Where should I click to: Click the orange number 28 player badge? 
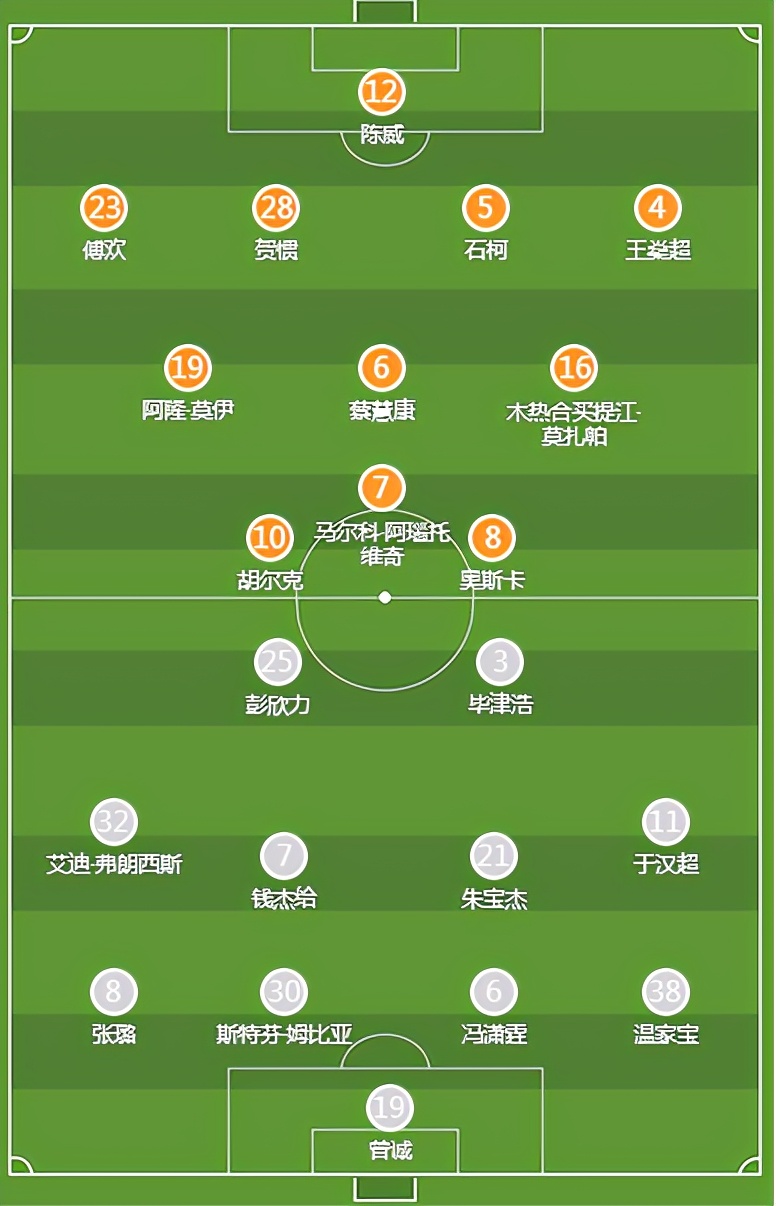coord(276,209)
